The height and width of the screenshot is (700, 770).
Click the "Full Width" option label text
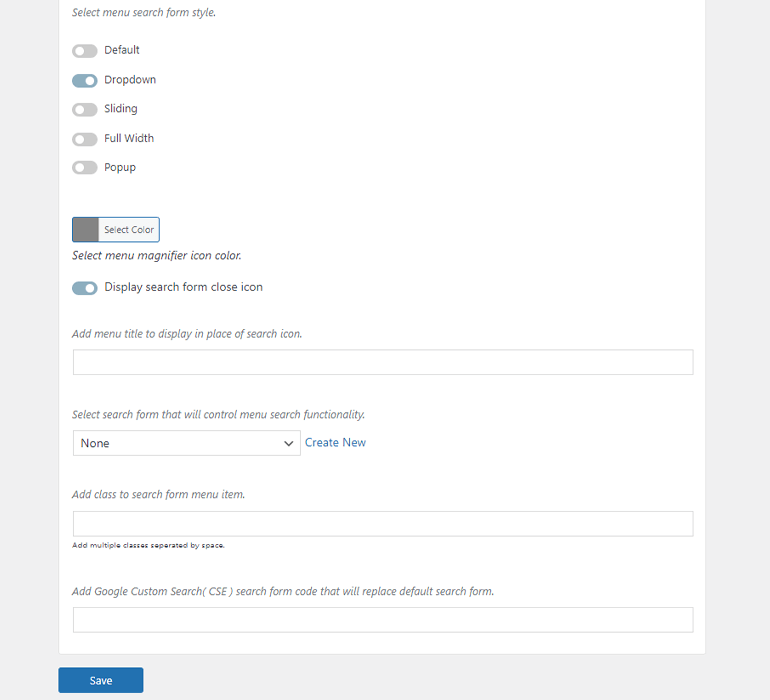(129, 139)
